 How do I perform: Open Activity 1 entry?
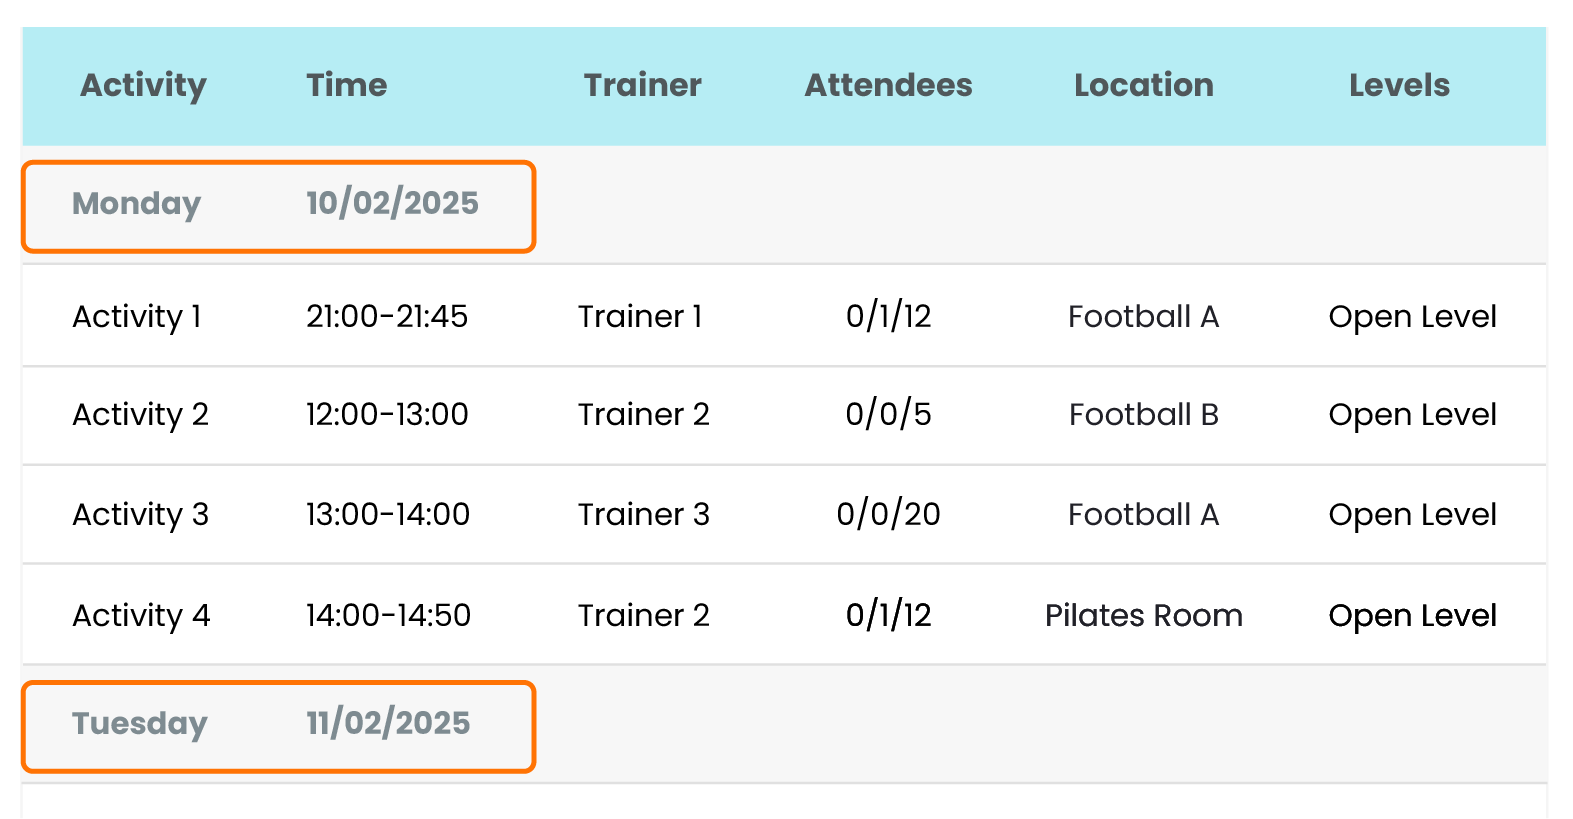click(137, 317)
